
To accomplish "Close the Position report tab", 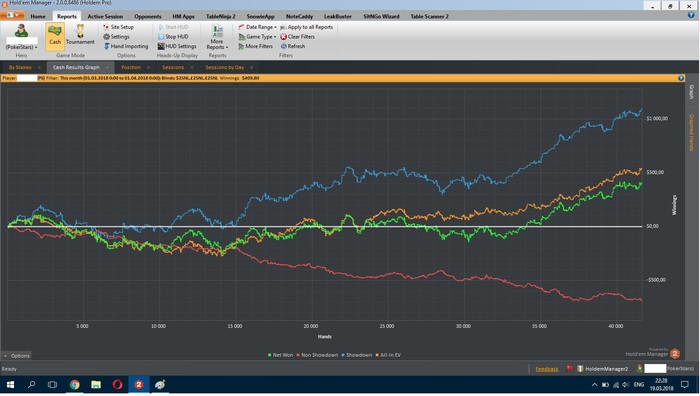I will click(148, 67).
